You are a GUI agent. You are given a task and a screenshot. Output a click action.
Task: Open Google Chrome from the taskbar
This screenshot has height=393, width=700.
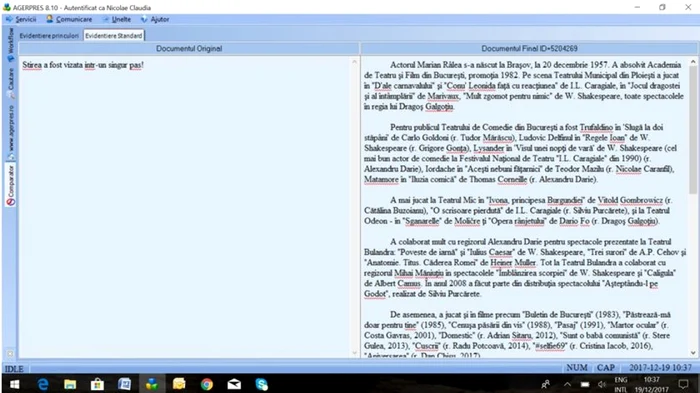(x=207, y=384)
